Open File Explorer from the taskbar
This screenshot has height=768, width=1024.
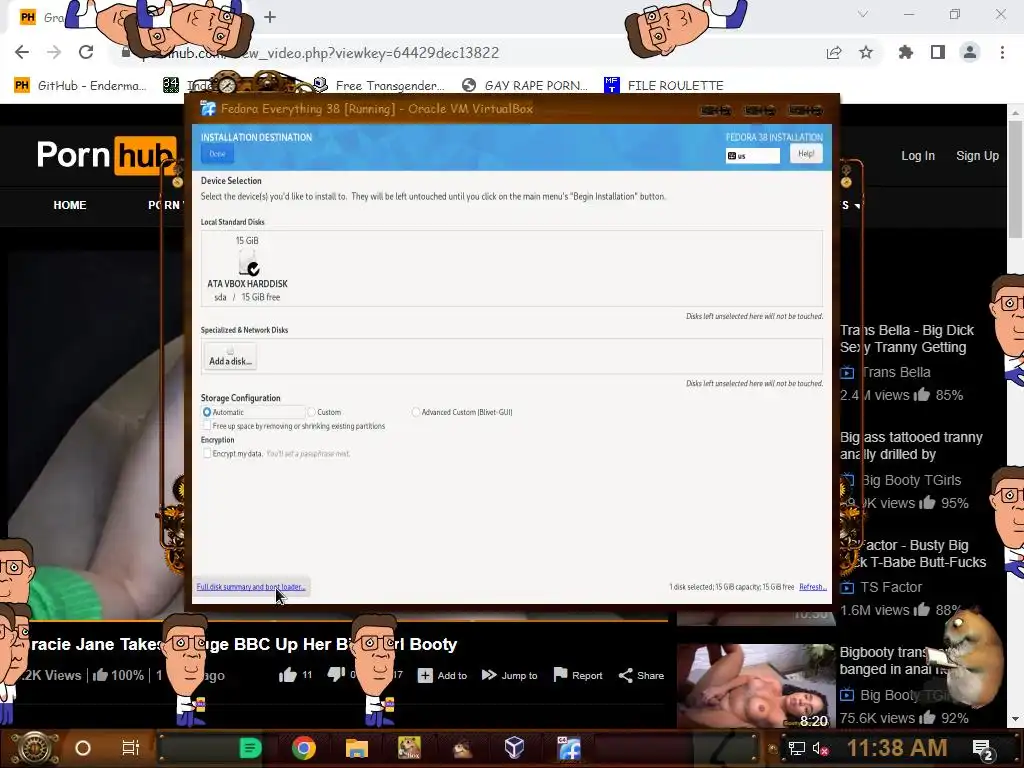[x=357, y=748]
